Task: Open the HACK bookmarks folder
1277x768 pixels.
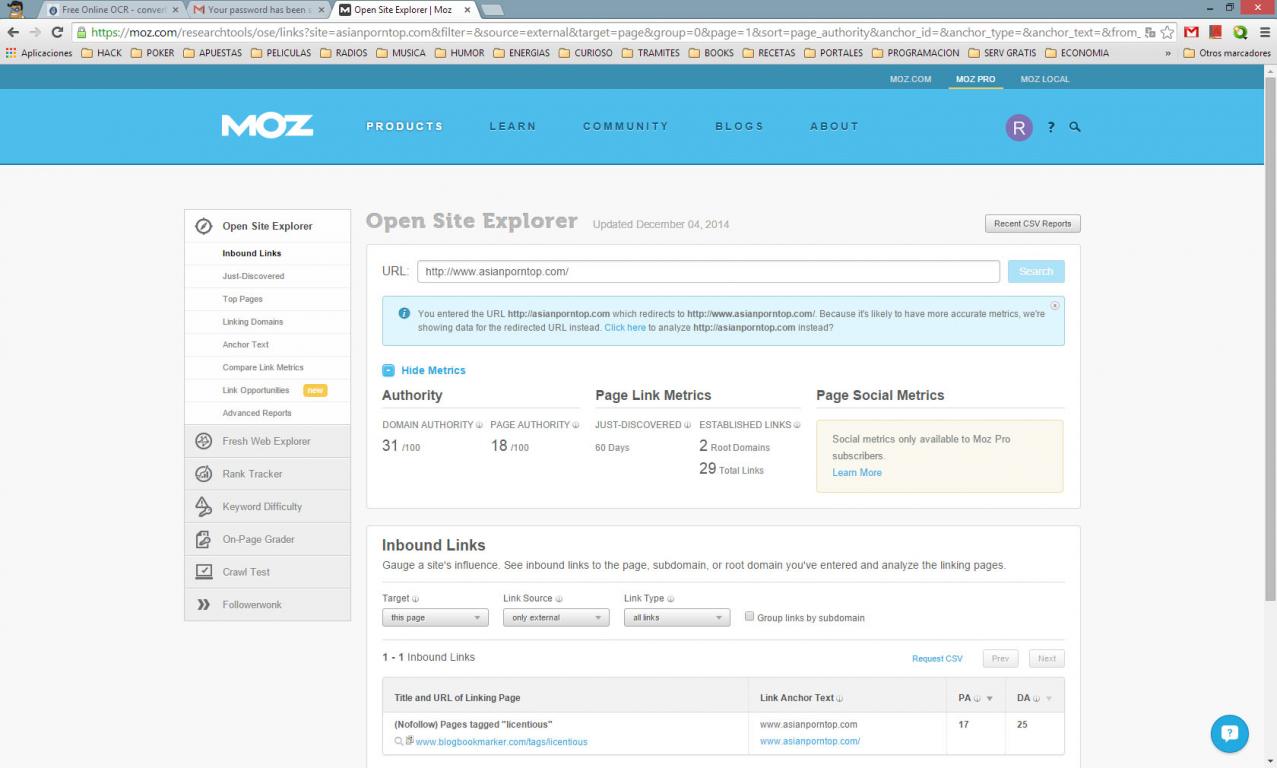Action: [102, 53]
